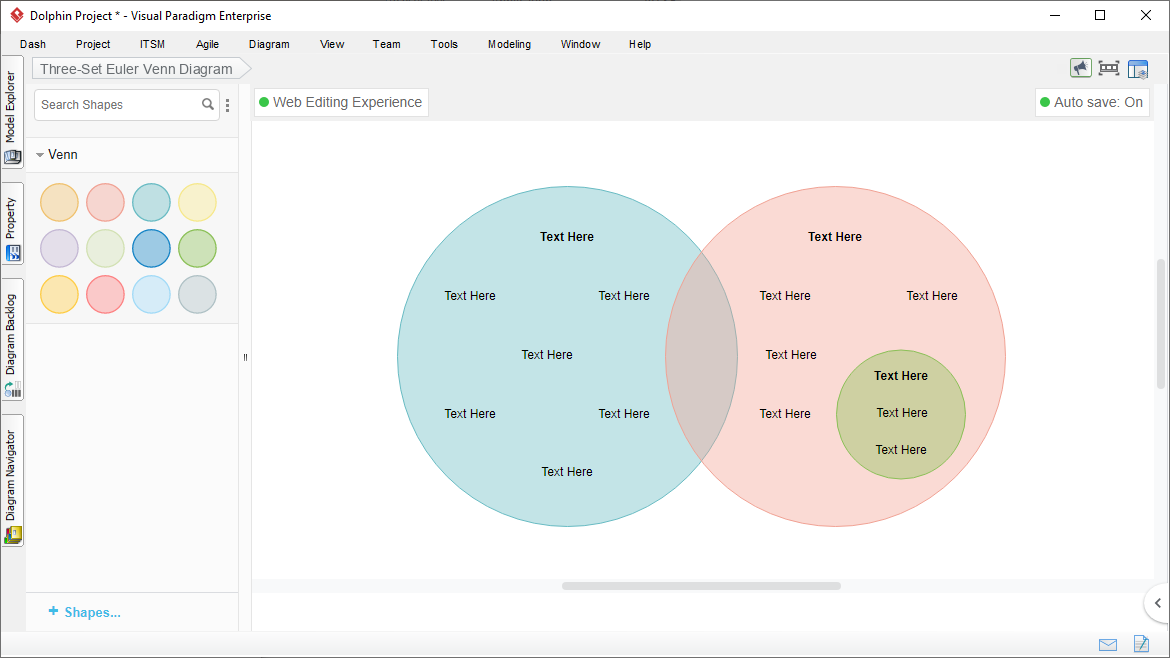Click the palette panel collapse handle

pyautogui.click(x=245, y=357)
